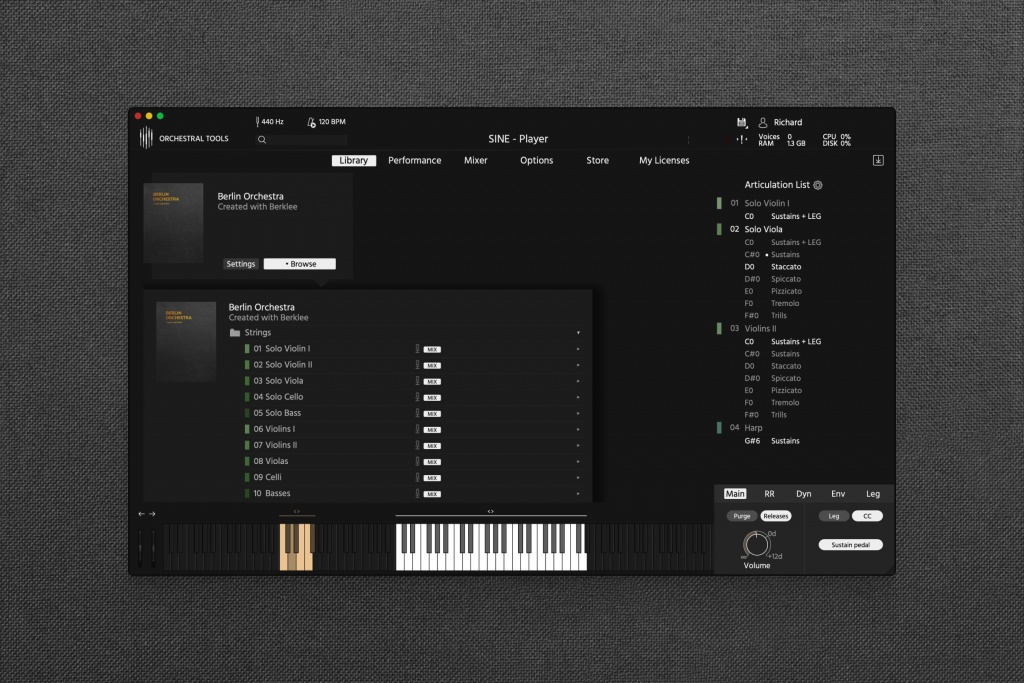Click the Settings button for Berlin Orchestra
This screenshot has width=1024, height=683.
240,264
